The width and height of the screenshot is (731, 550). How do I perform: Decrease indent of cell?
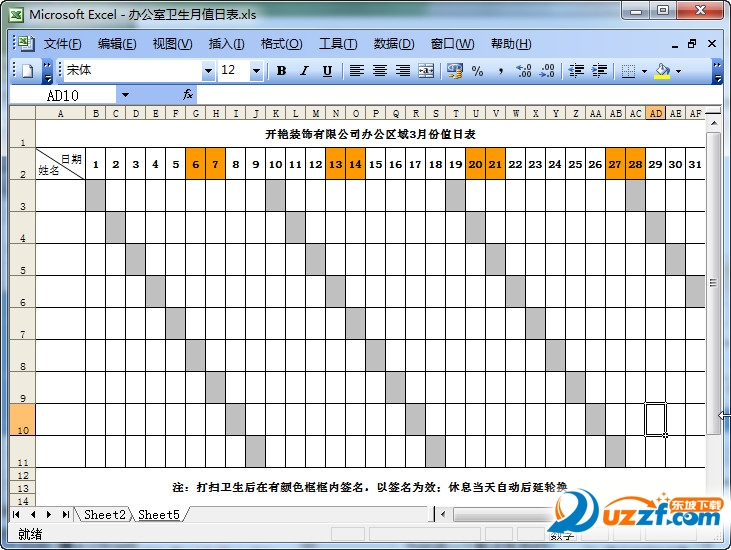576,71
